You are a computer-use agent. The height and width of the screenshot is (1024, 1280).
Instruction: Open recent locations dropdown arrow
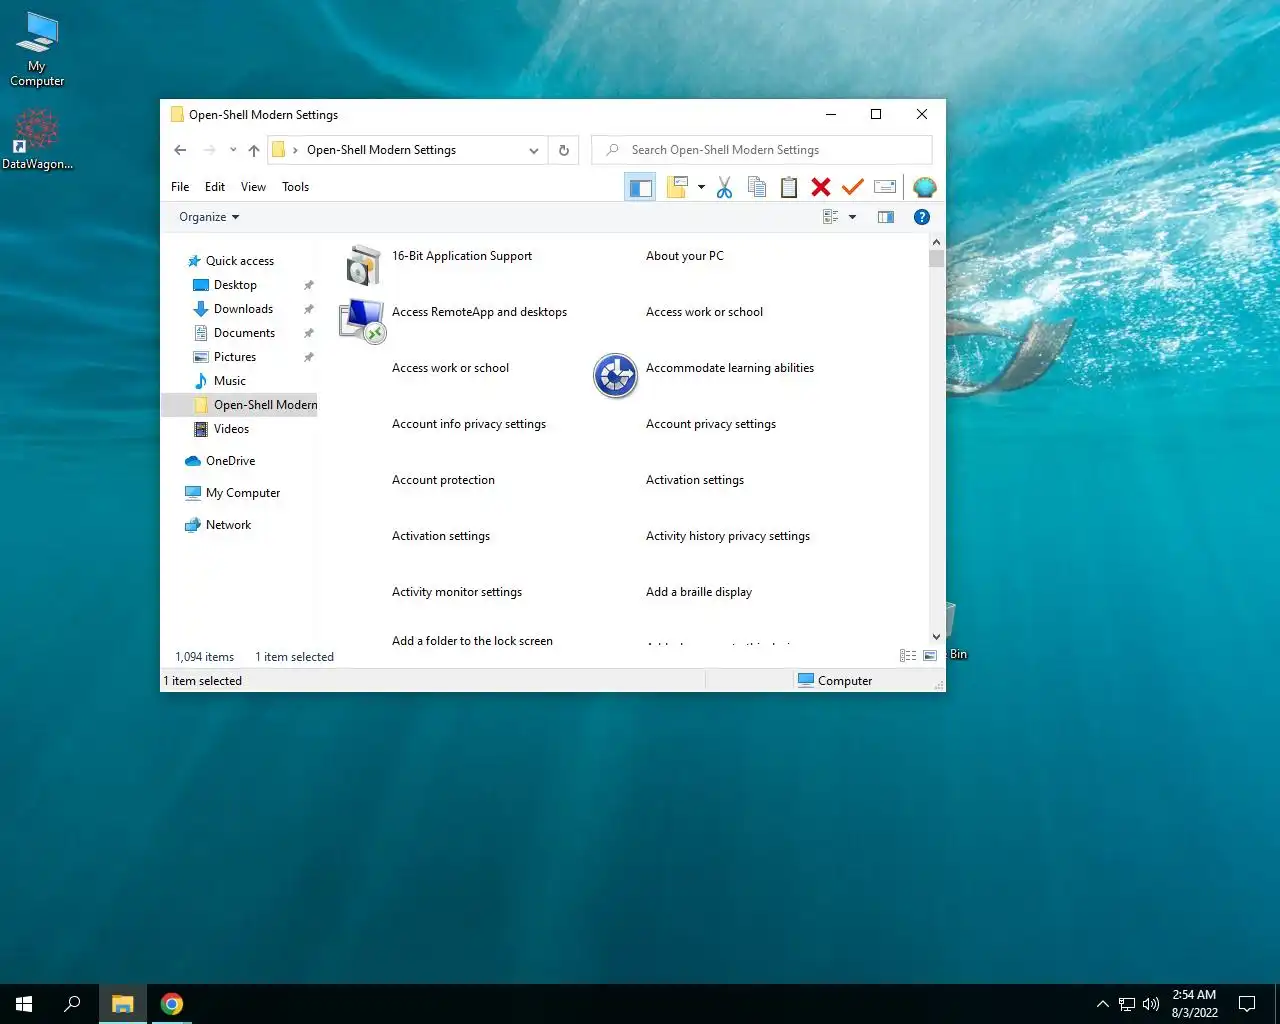pyautogui.click(x=233, y=150)
